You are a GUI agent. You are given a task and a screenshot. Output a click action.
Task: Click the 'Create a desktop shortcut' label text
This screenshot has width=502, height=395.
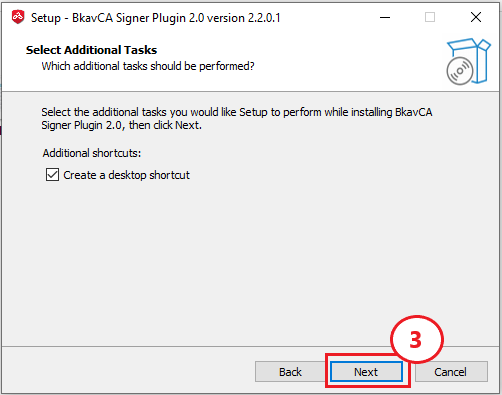point(126,175)
